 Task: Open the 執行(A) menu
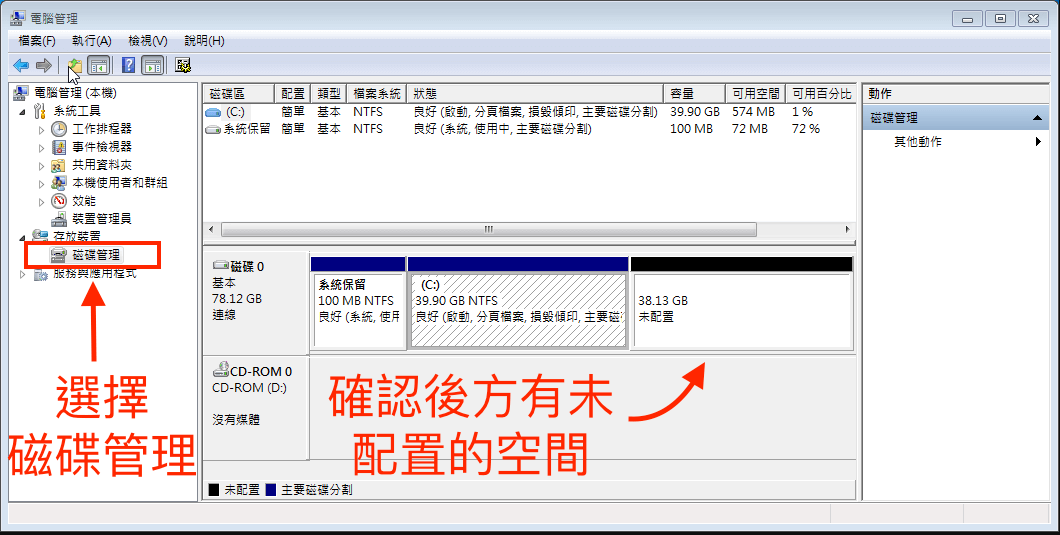pos(92,41)
